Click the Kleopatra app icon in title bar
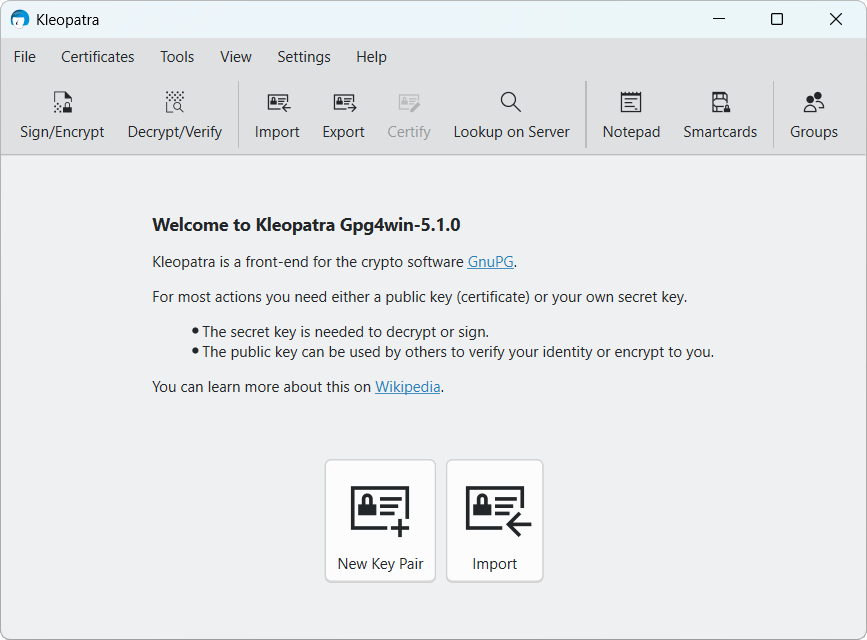Image resolution: width=867 pixels, height=640 pixels. (x=20, y=19)
